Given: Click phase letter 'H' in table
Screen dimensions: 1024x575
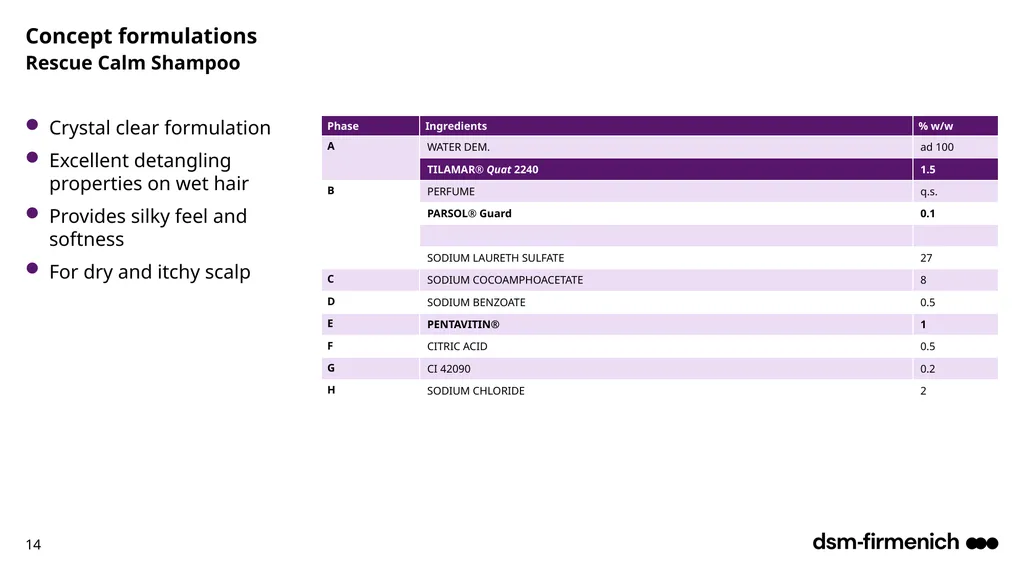Looking at the screenshot, I should [331, 390].
